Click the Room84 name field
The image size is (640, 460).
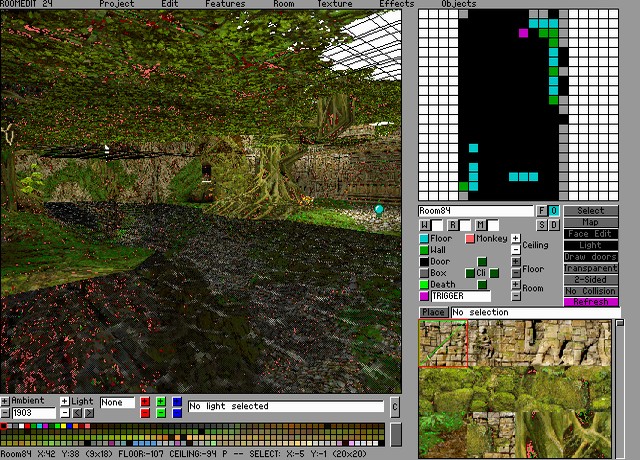[476, 211]
